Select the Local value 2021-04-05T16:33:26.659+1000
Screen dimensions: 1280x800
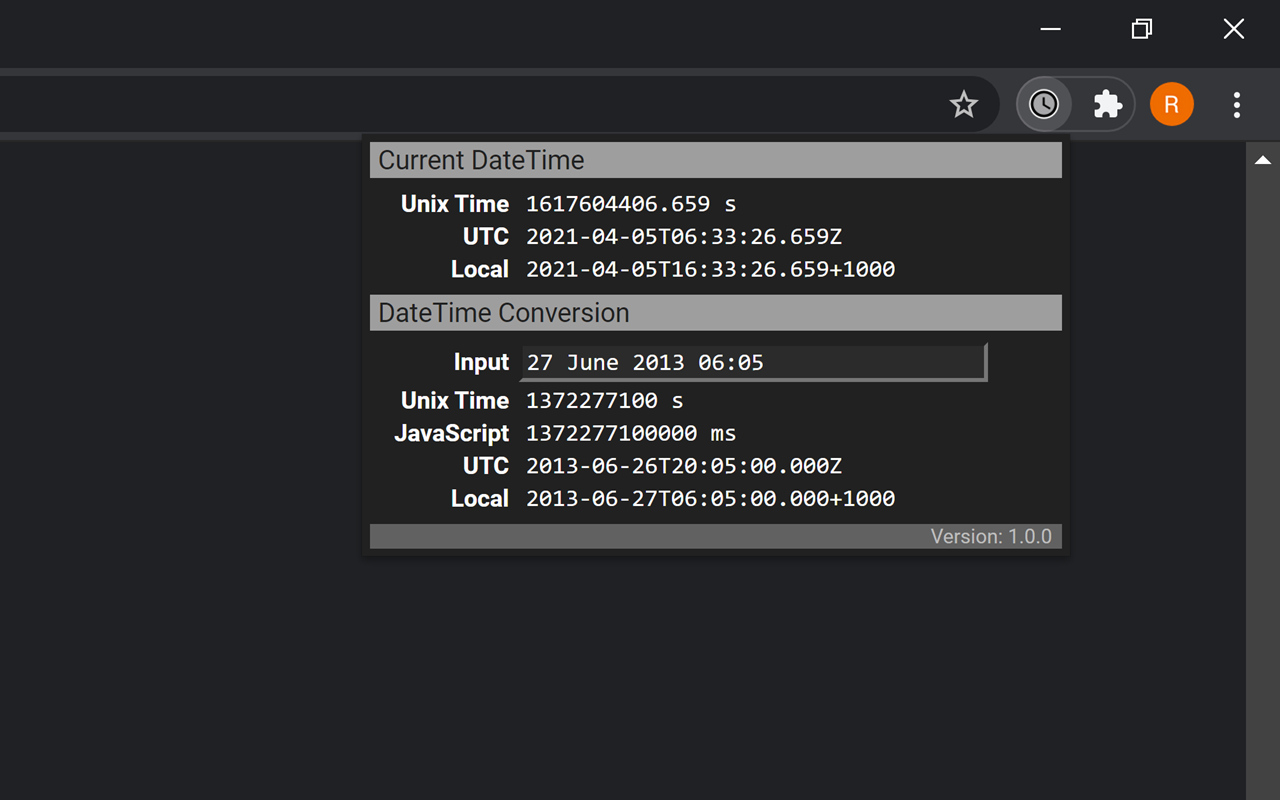pyautogui.click(x=710, y=269)
